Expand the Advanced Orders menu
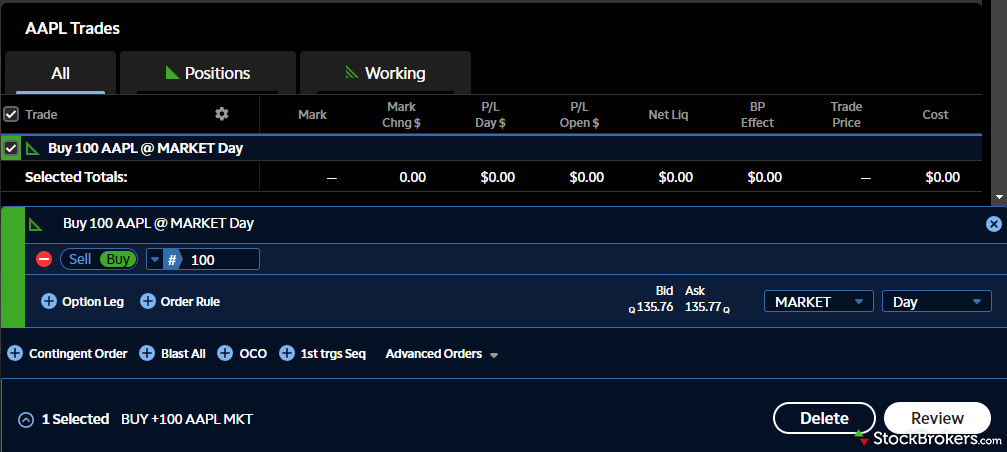This screenshot has width=1007, height=452. pyautogui.click(x=441, y=353)
